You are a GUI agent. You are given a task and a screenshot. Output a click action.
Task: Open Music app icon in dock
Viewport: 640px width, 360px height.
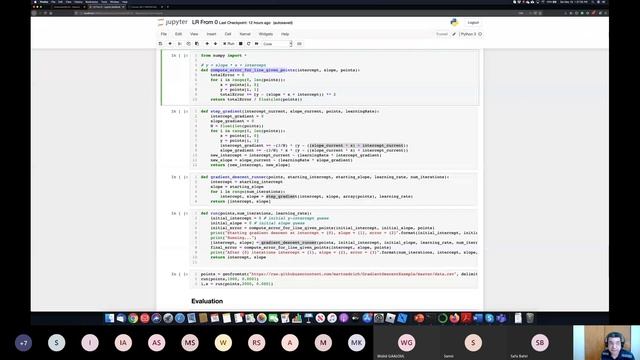pos(332,318)
